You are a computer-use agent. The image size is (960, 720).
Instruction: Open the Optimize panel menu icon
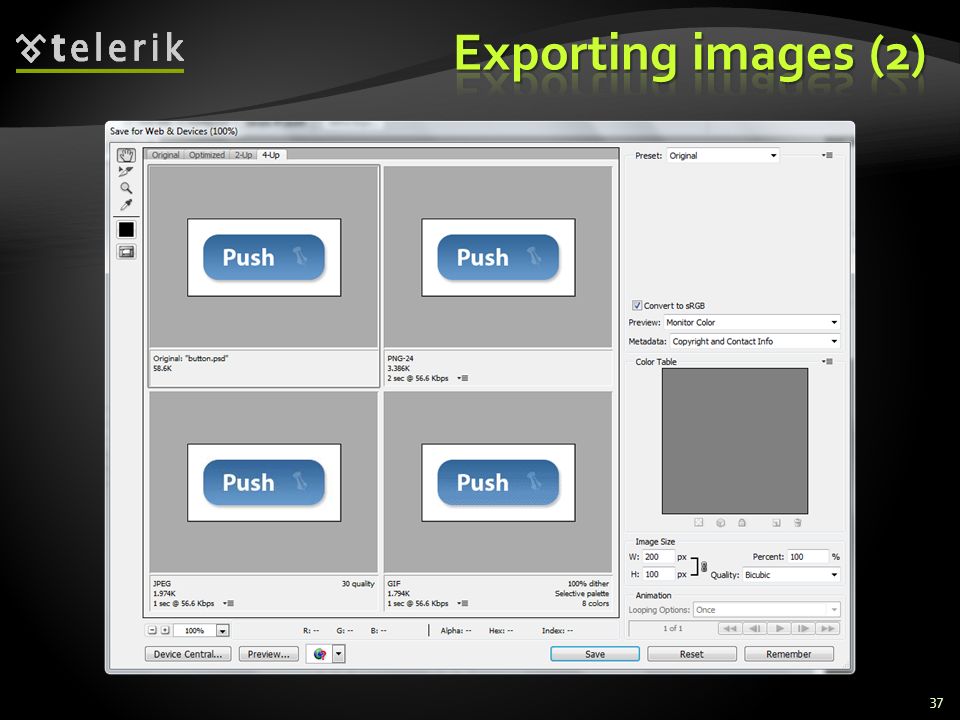(827, 156)
